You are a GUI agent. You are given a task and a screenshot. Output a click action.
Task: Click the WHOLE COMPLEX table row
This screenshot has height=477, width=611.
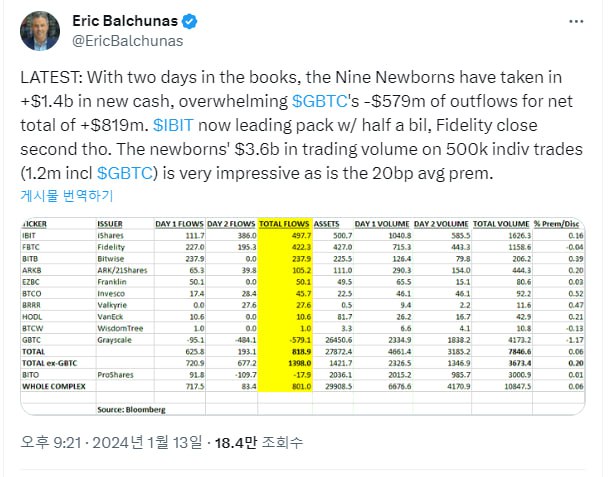(303, 386)
